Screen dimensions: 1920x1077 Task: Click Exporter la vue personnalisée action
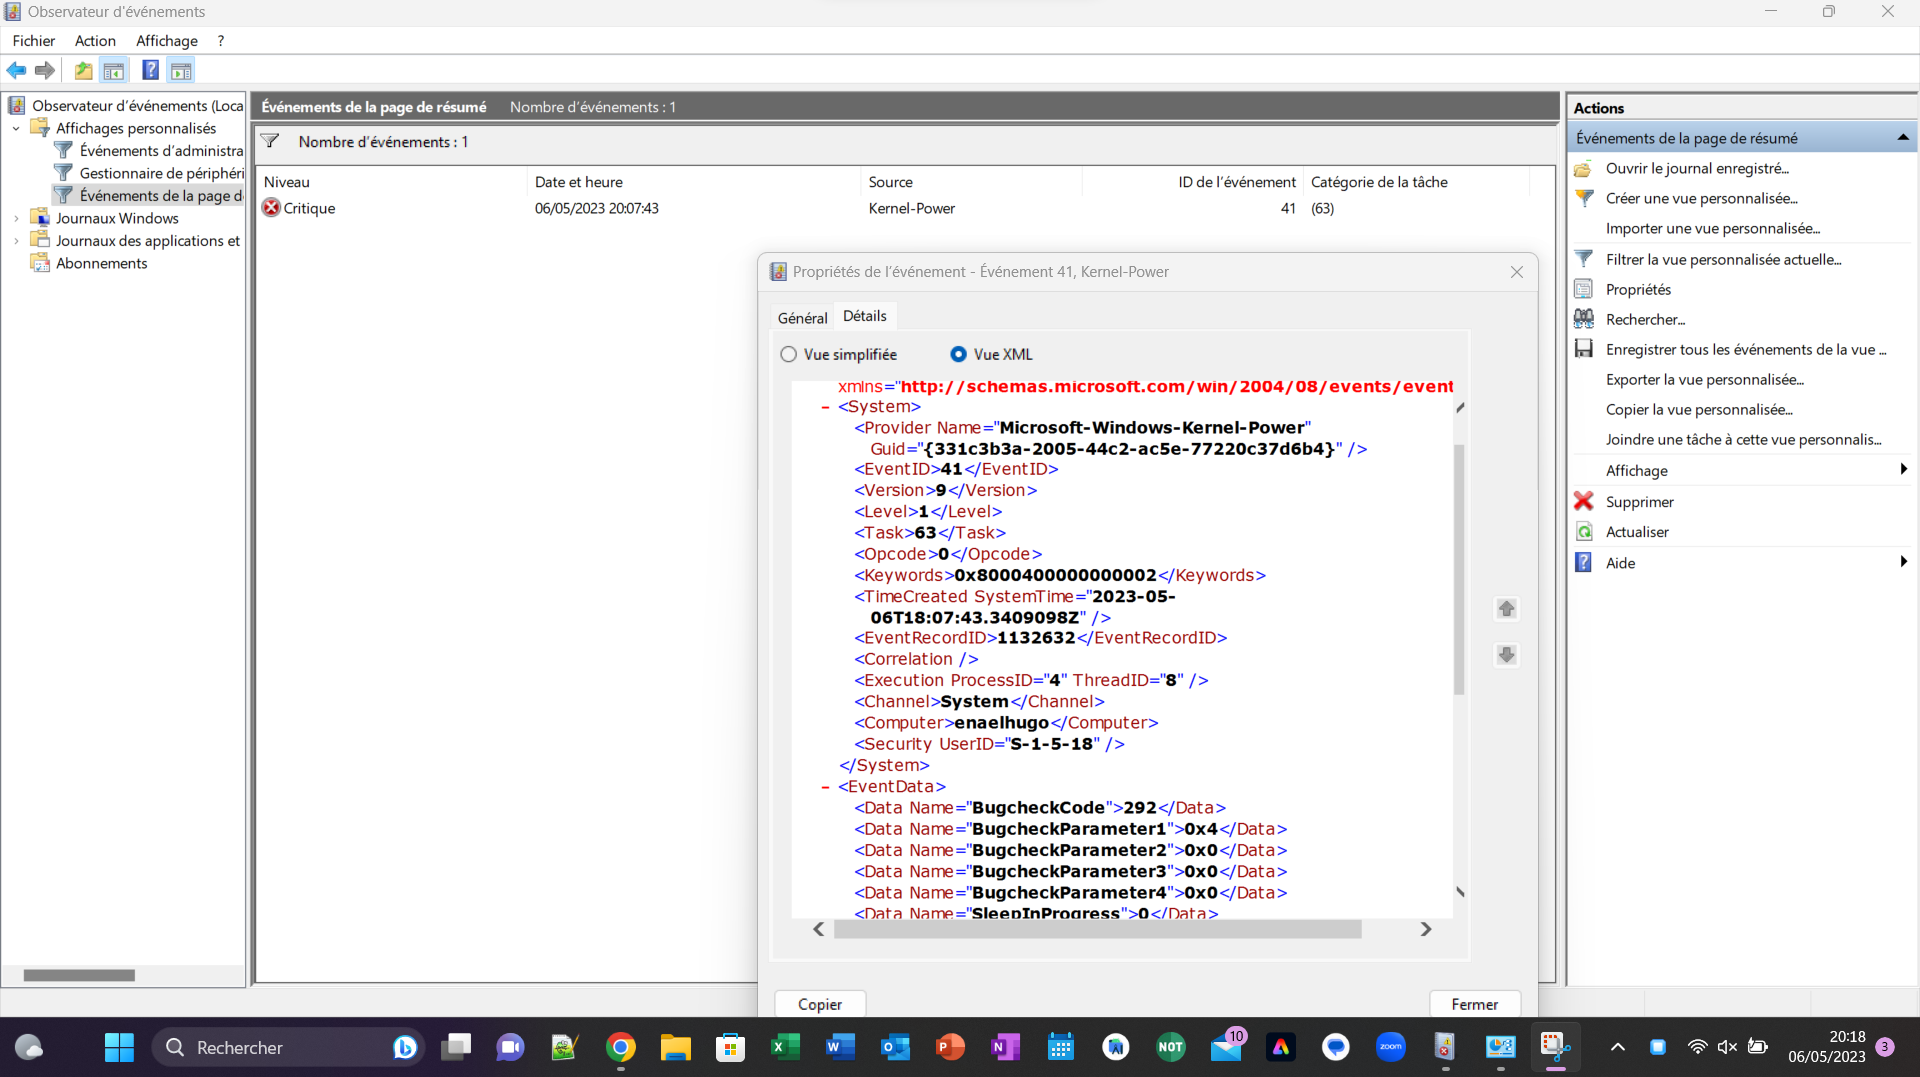pos(1705,379)
